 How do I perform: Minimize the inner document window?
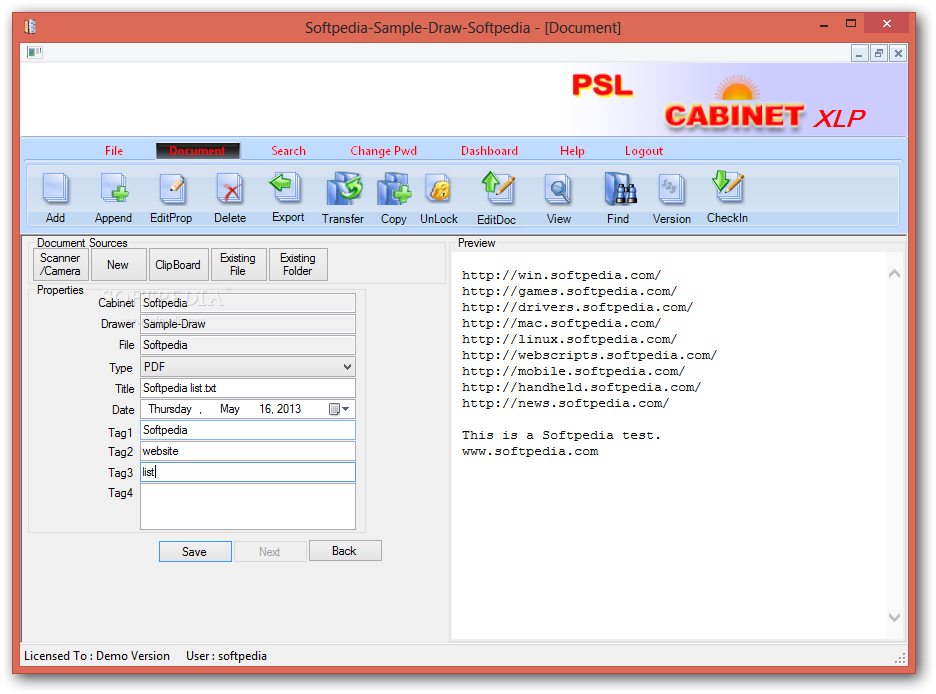click(859, 53)
